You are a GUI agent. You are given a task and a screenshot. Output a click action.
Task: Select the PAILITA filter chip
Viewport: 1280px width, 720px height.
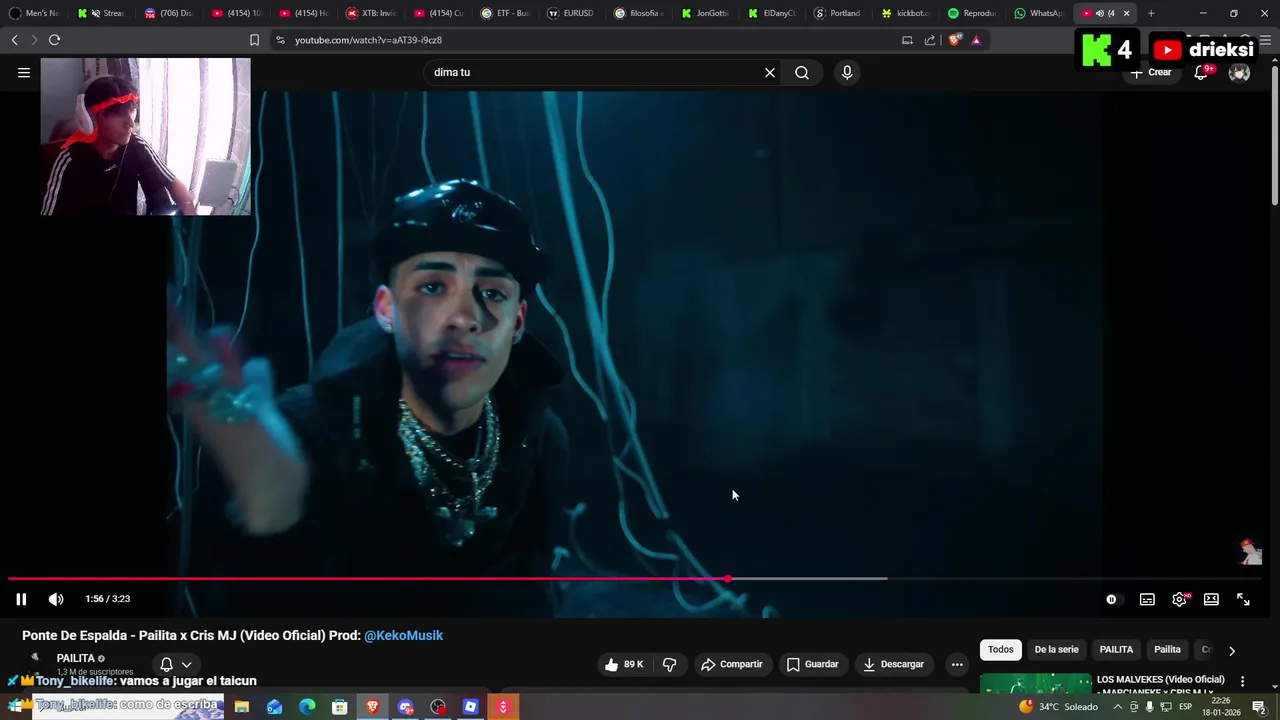(1116, 650)
